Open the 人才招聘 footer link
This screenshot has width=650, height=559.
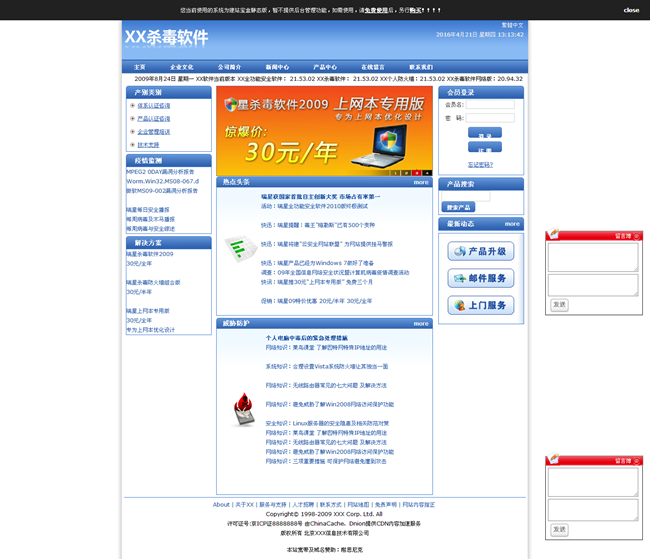(303, 505)
